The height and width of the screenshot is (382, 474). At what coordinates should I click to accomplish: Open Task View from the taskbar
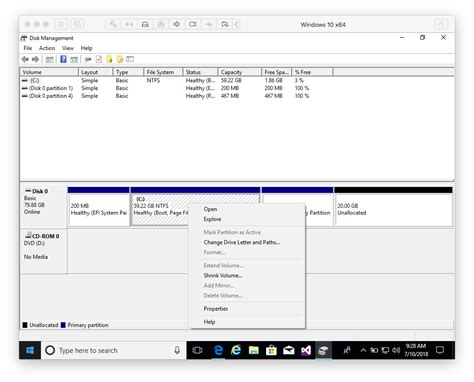pos(197,350)
